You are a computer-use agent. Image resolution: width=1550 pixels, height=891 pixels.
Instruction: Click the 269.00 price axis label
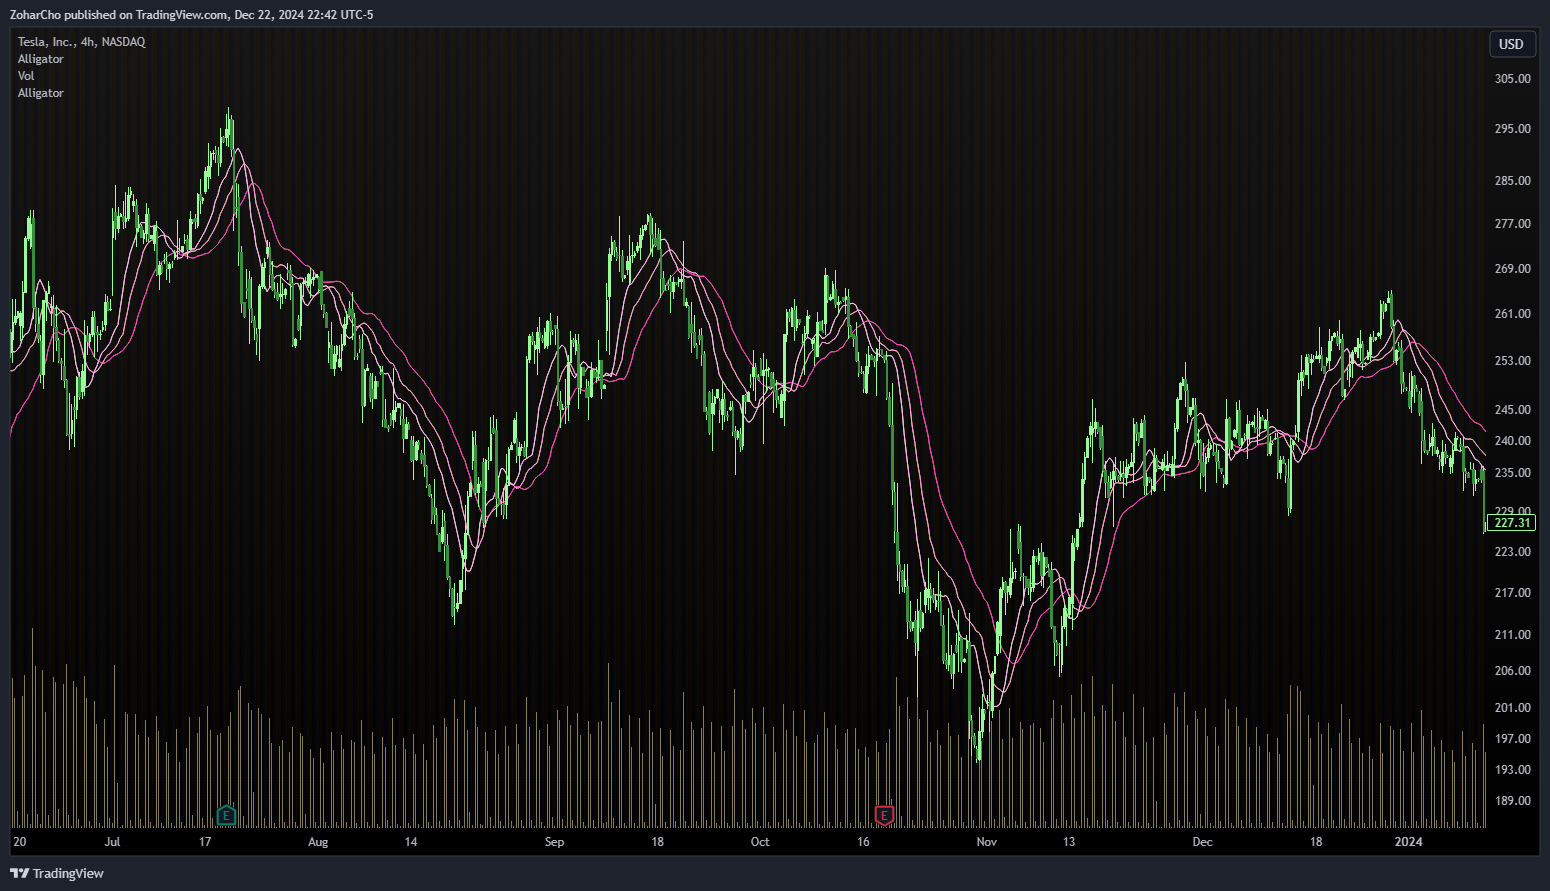tap(1512, 269)
